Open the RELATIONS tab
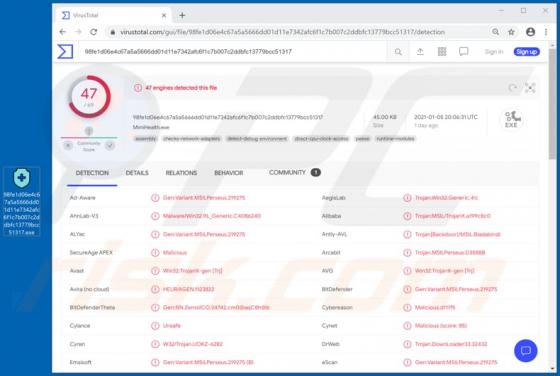The image size is (560, 376). coord(181,173)
